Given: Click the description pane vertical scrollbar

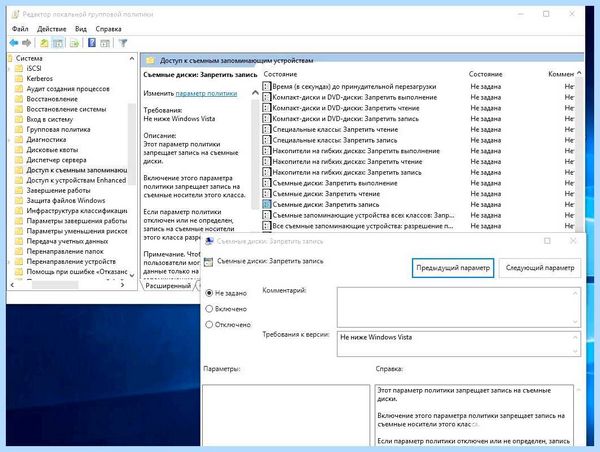Looking at the screenshot, I should (x=255, y=154).
